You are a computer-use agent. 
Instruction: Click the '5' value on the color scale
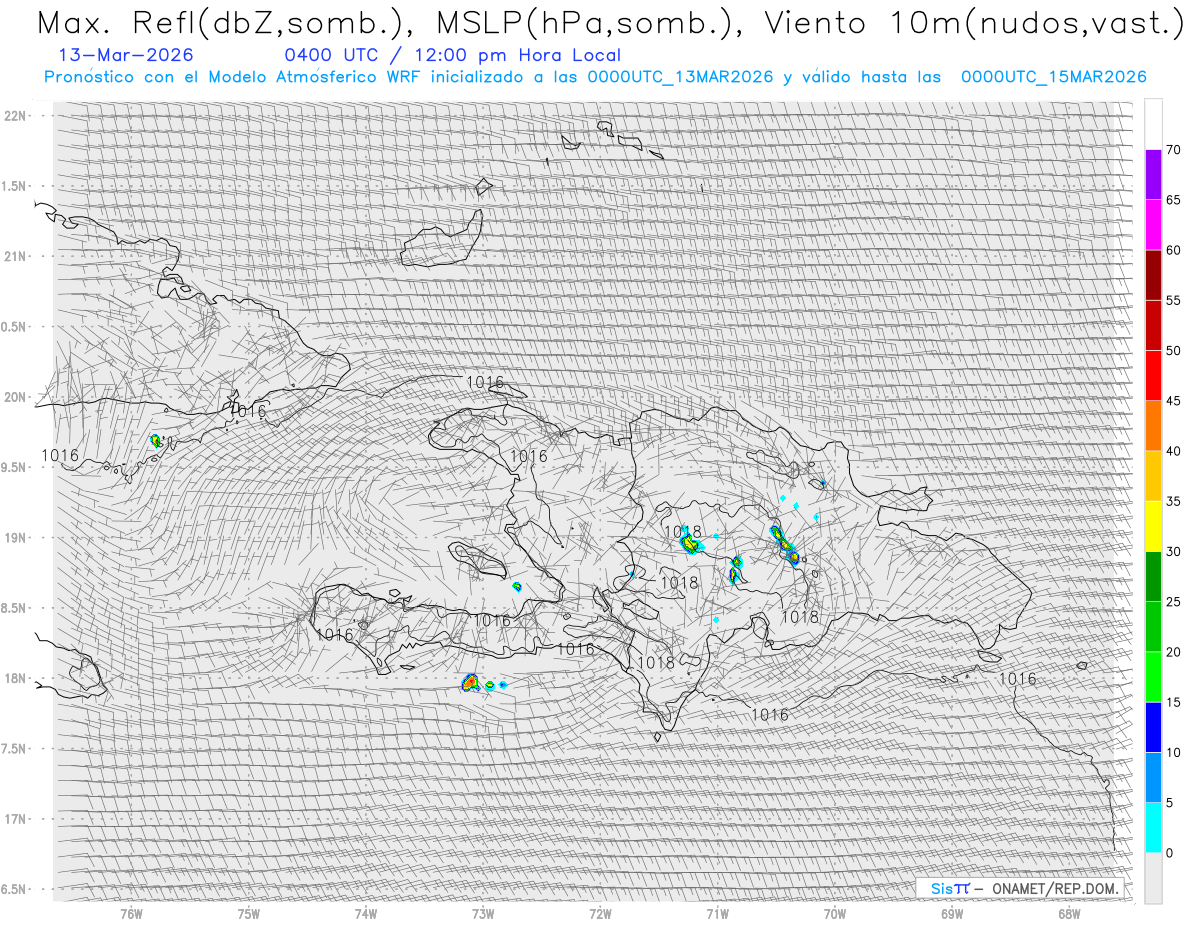click(1169, 802)
